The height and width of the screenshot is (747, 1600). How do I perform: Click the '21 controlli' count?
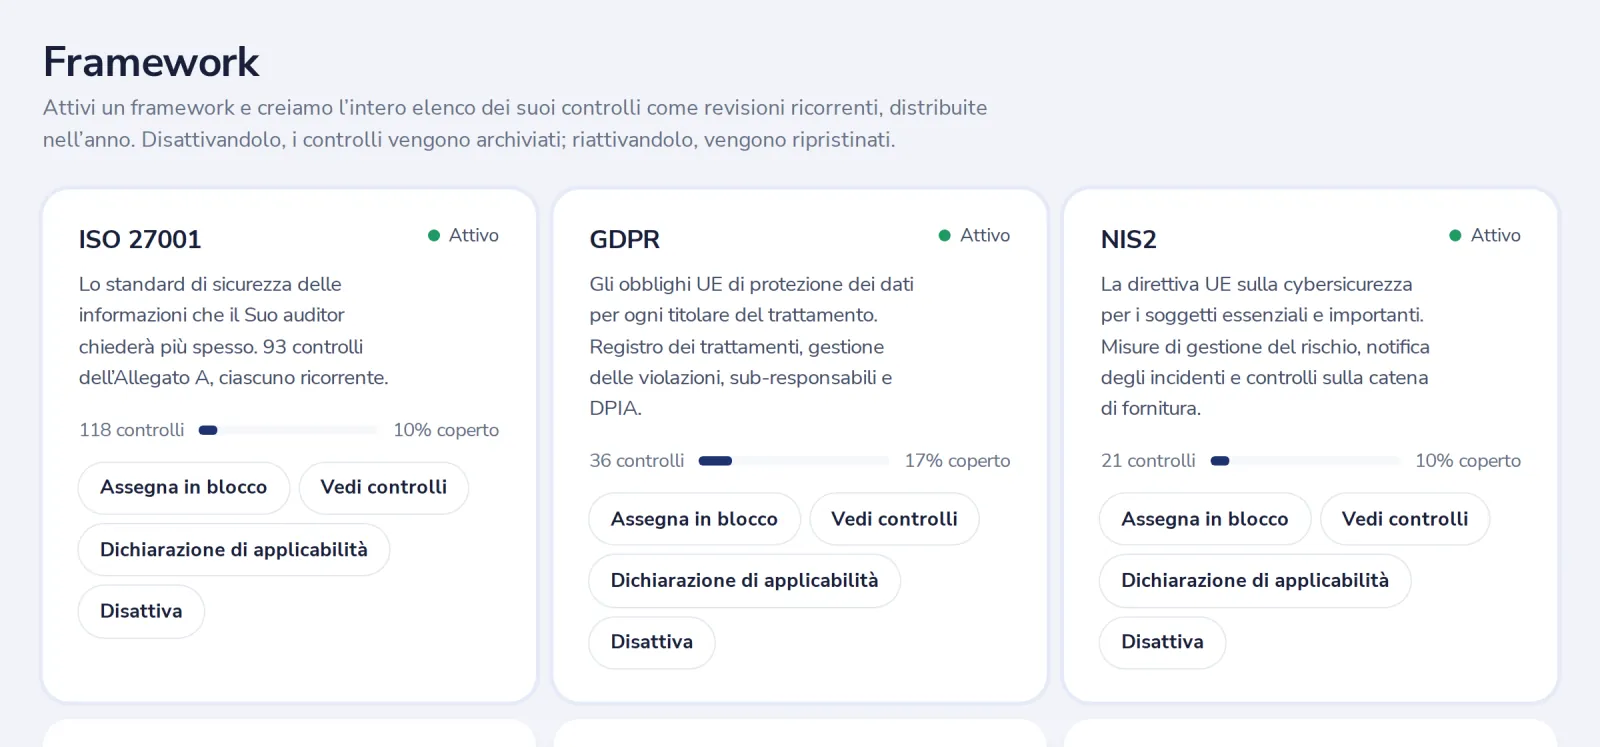click(x=1148, y=461)
